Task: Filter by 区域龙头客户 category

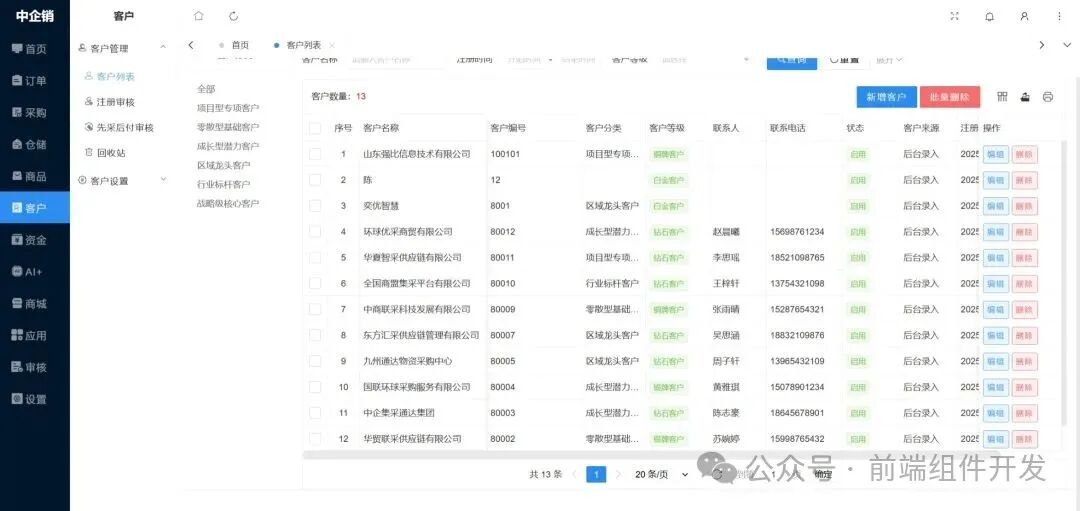Action: 224,165
